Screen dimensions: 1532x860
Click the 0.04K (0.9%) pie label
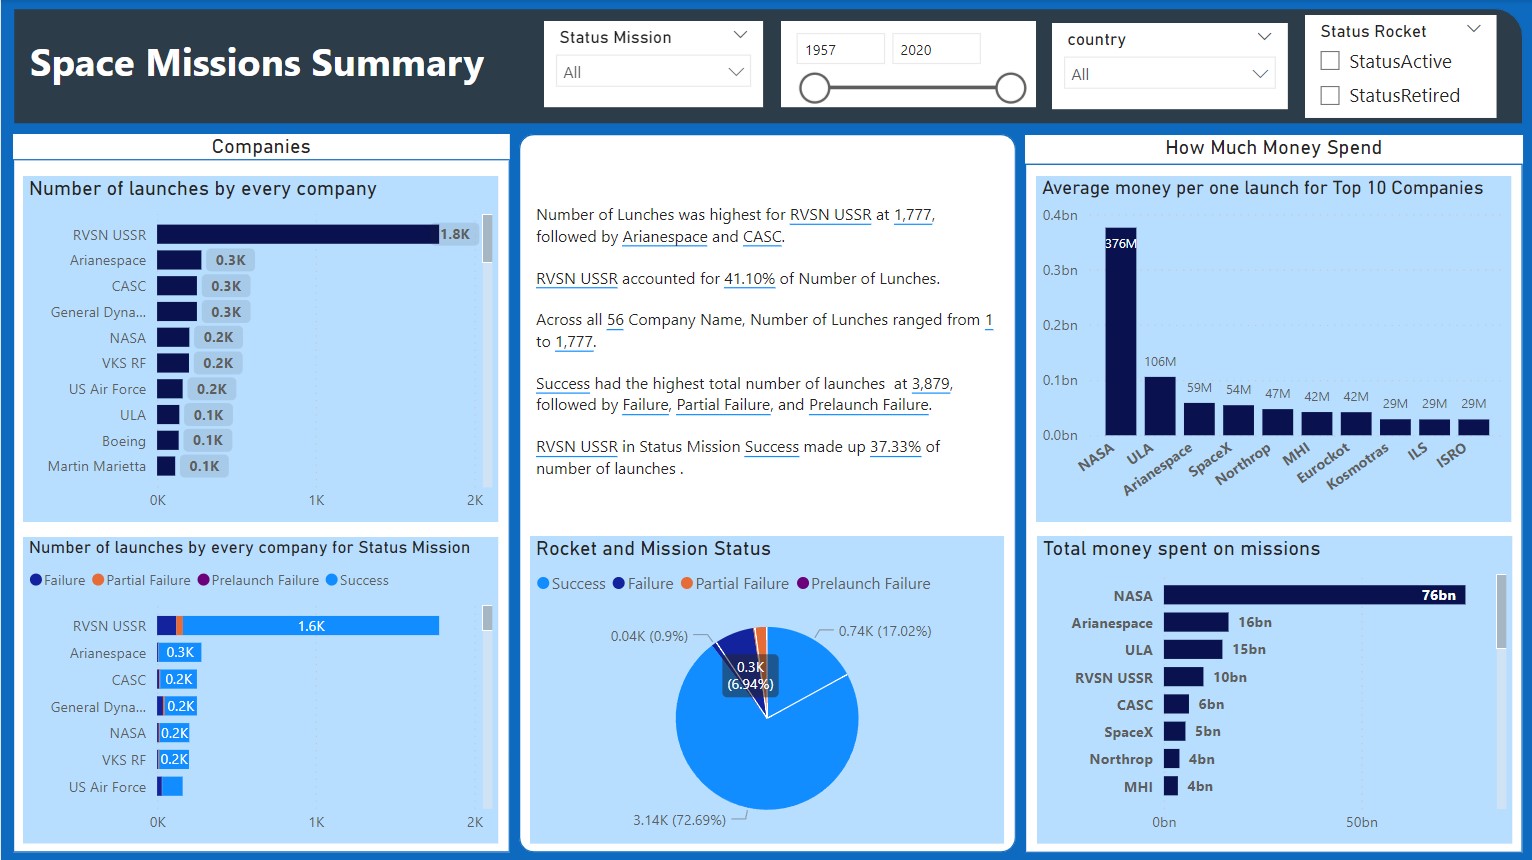(649, 636)
